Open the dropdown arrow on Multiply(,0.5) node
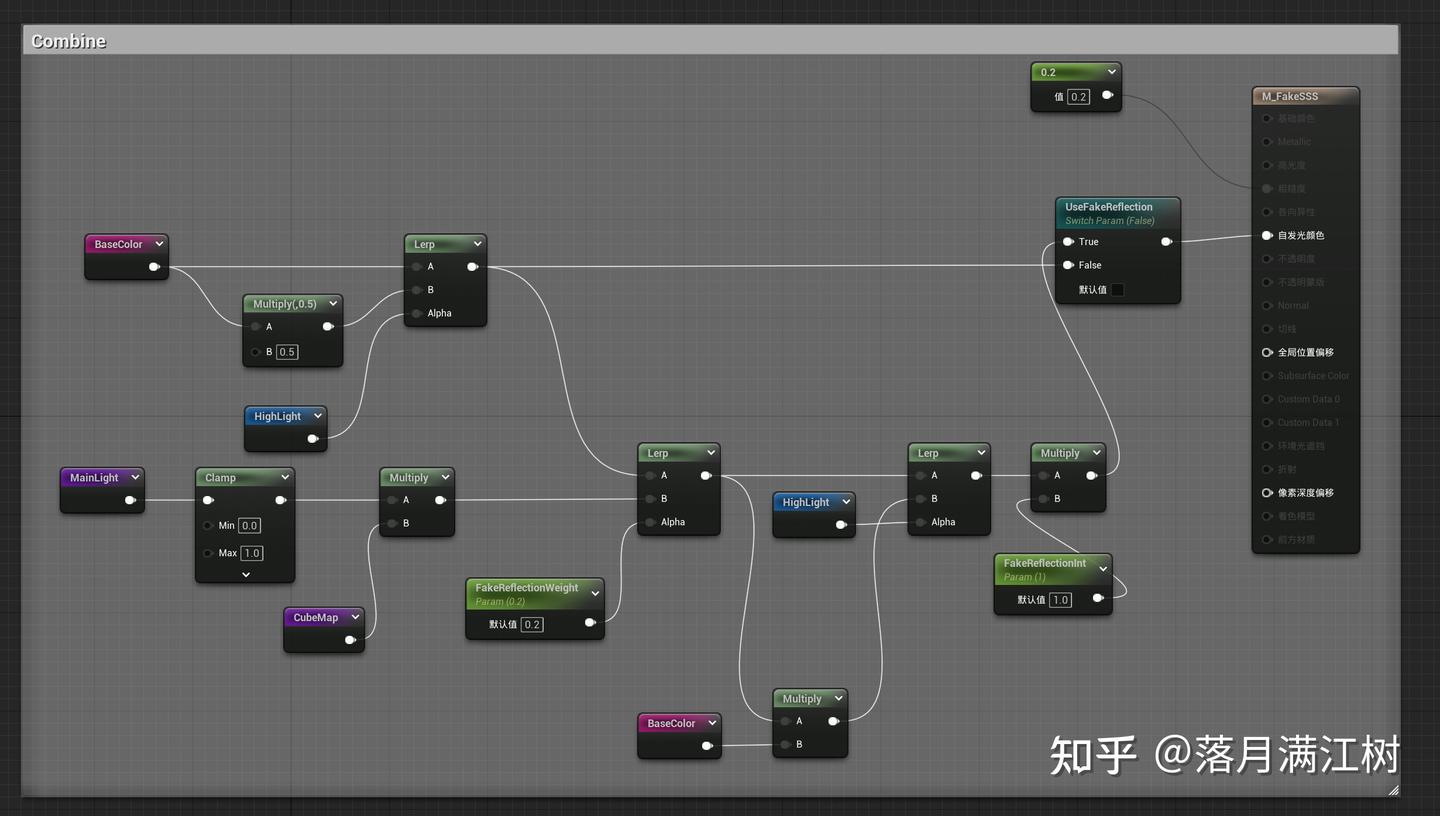Image resolution: width=1440 pixels, height=816 pixels. 333,304
